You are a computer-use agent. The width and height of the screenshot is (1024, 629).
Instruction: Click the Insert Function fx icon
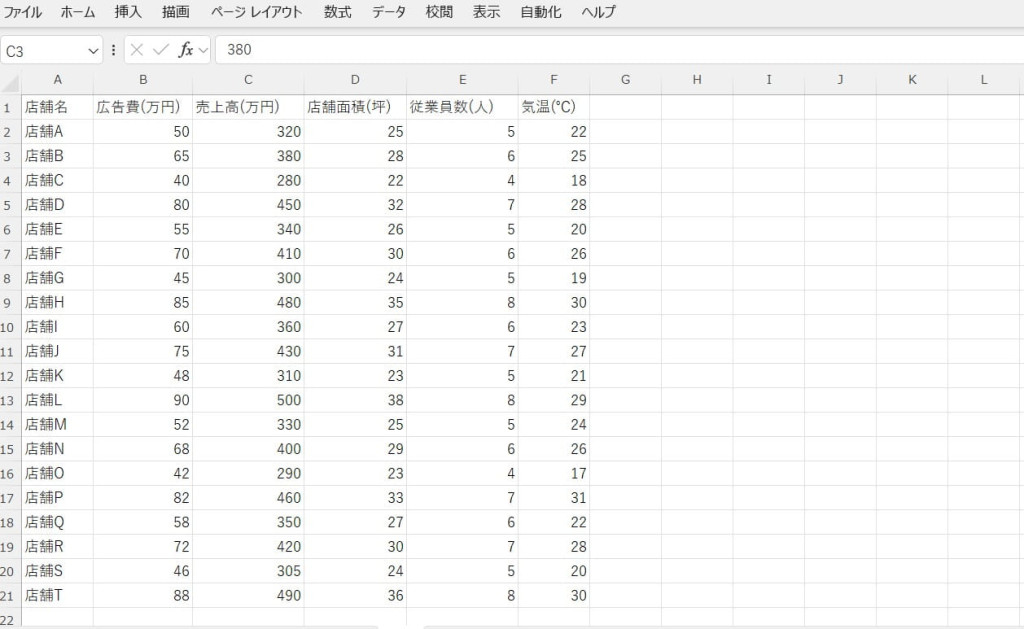coord(185,50)
